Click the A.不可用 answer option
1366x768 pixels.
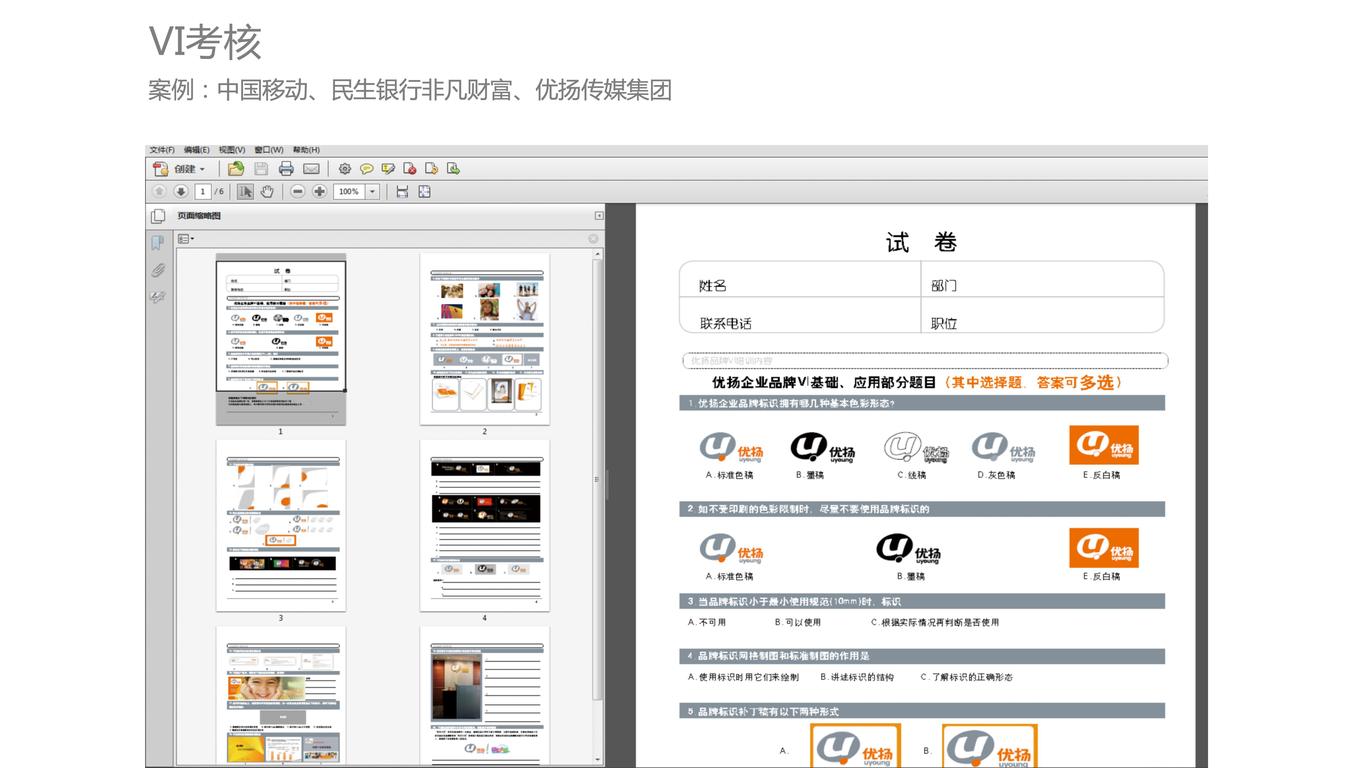pos(707,622)
